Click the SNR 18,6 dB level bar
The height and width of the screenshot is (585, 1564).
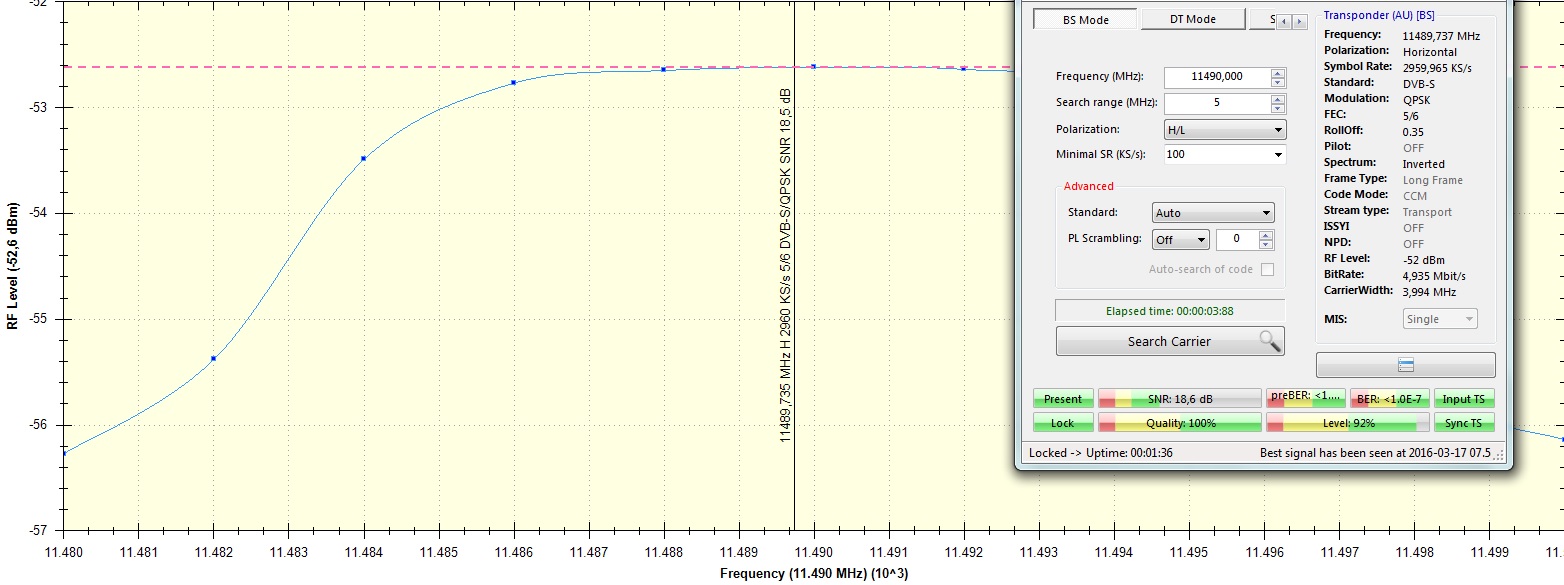(1179, 399)
